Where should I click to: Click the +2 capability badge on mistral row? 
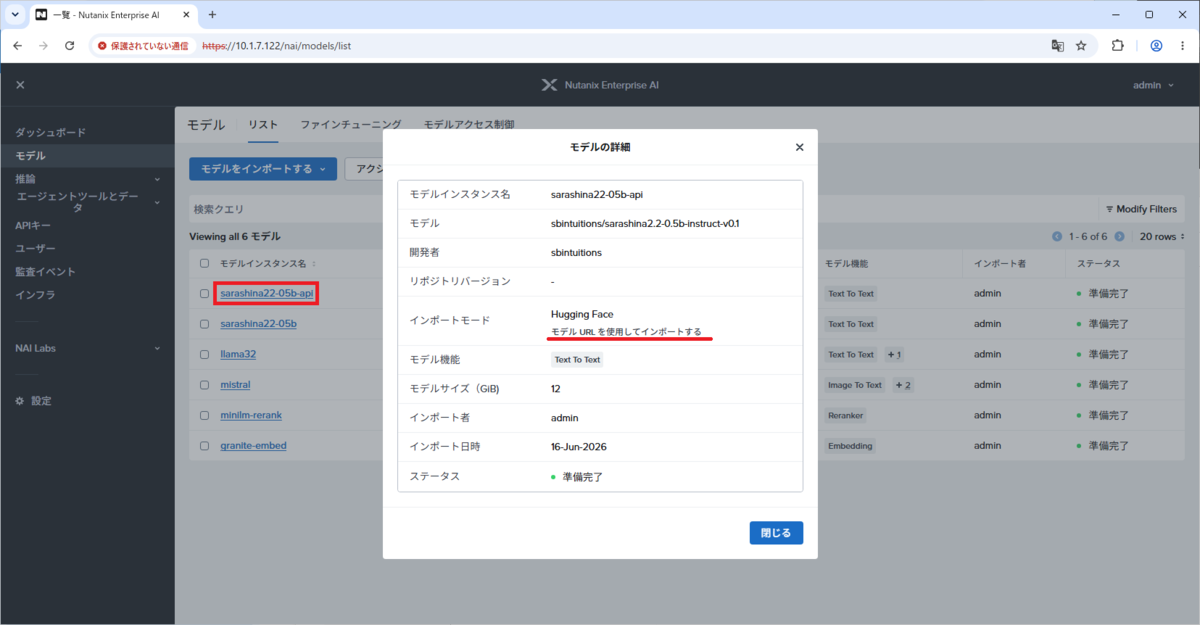point(901,384)
